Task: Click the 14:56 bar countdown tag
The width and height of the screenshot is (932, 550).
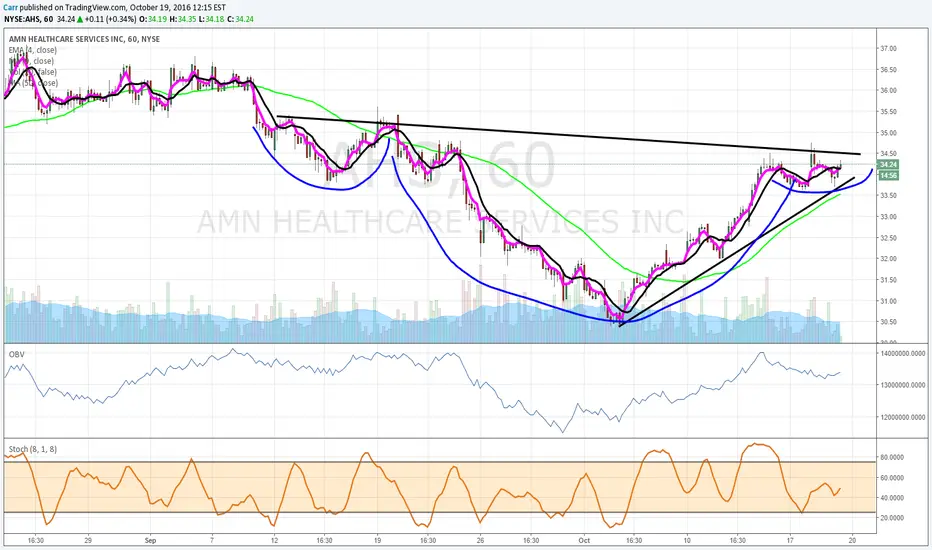Action: coord(887,175)
